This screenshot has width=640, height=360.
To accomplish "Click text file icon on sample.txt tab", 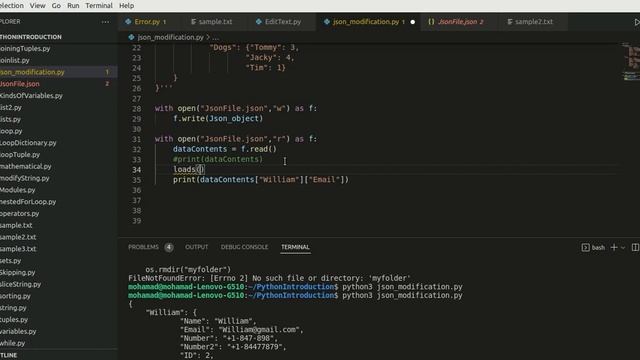I will click(x=193, y=22).
